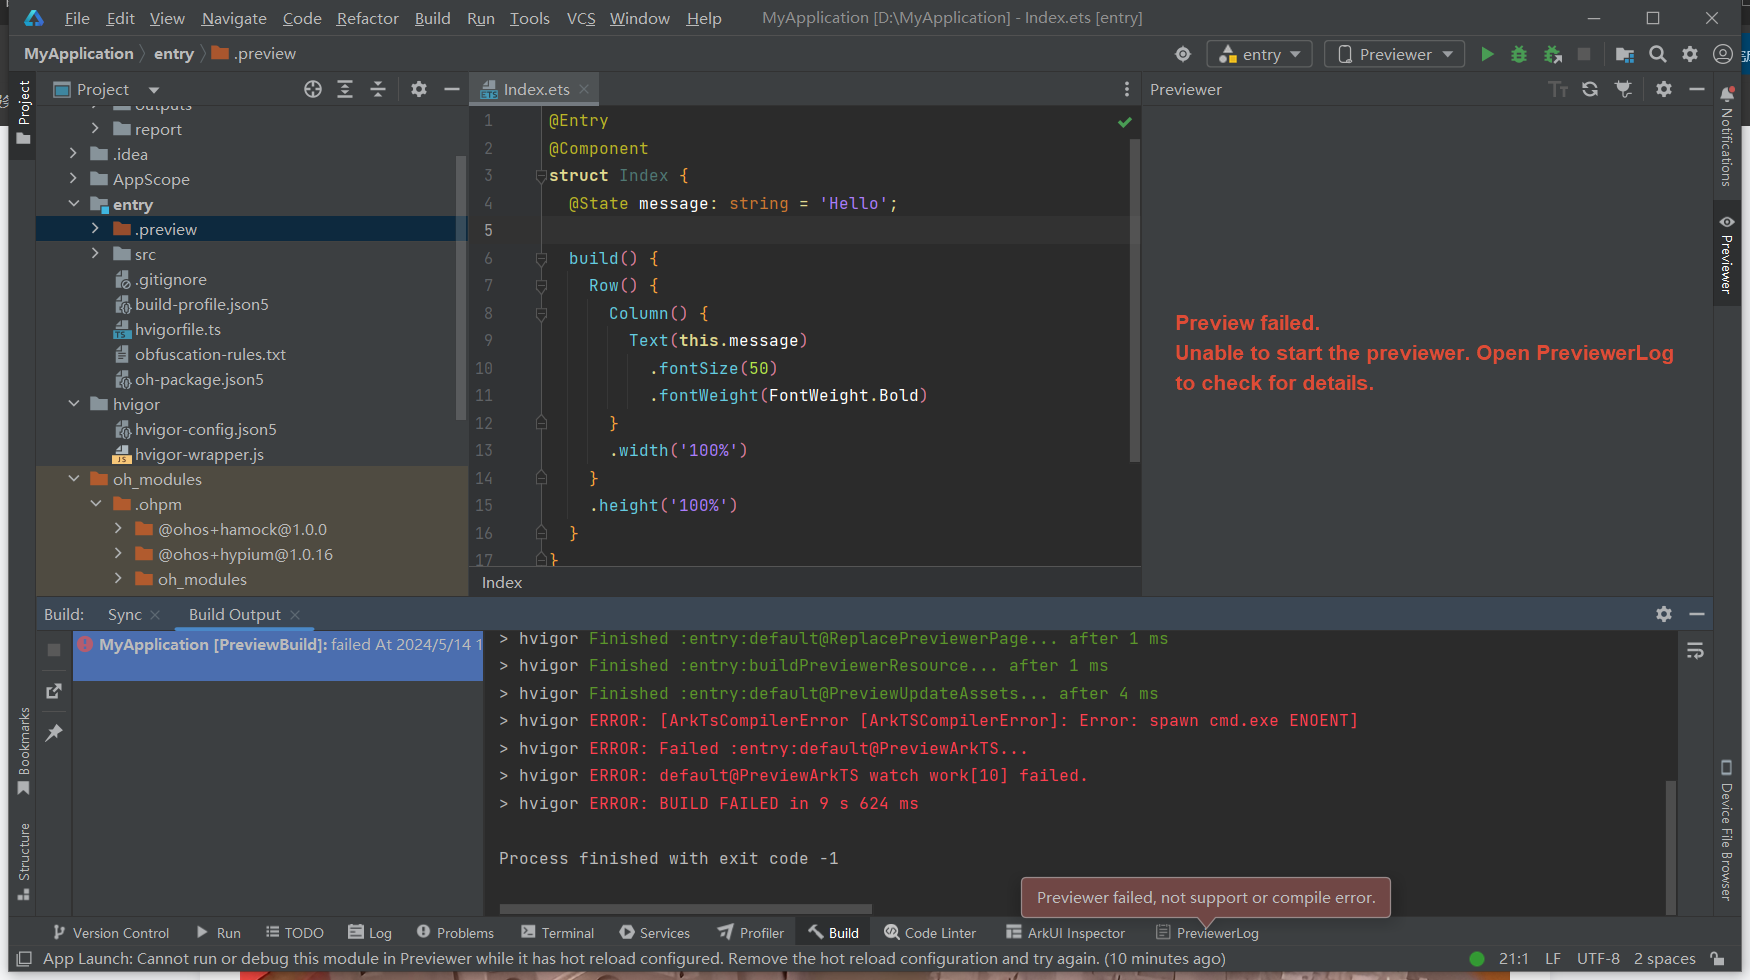1750x980 pixels.
Task: Open the Problems tool window
Action: [x=455, y=933]
